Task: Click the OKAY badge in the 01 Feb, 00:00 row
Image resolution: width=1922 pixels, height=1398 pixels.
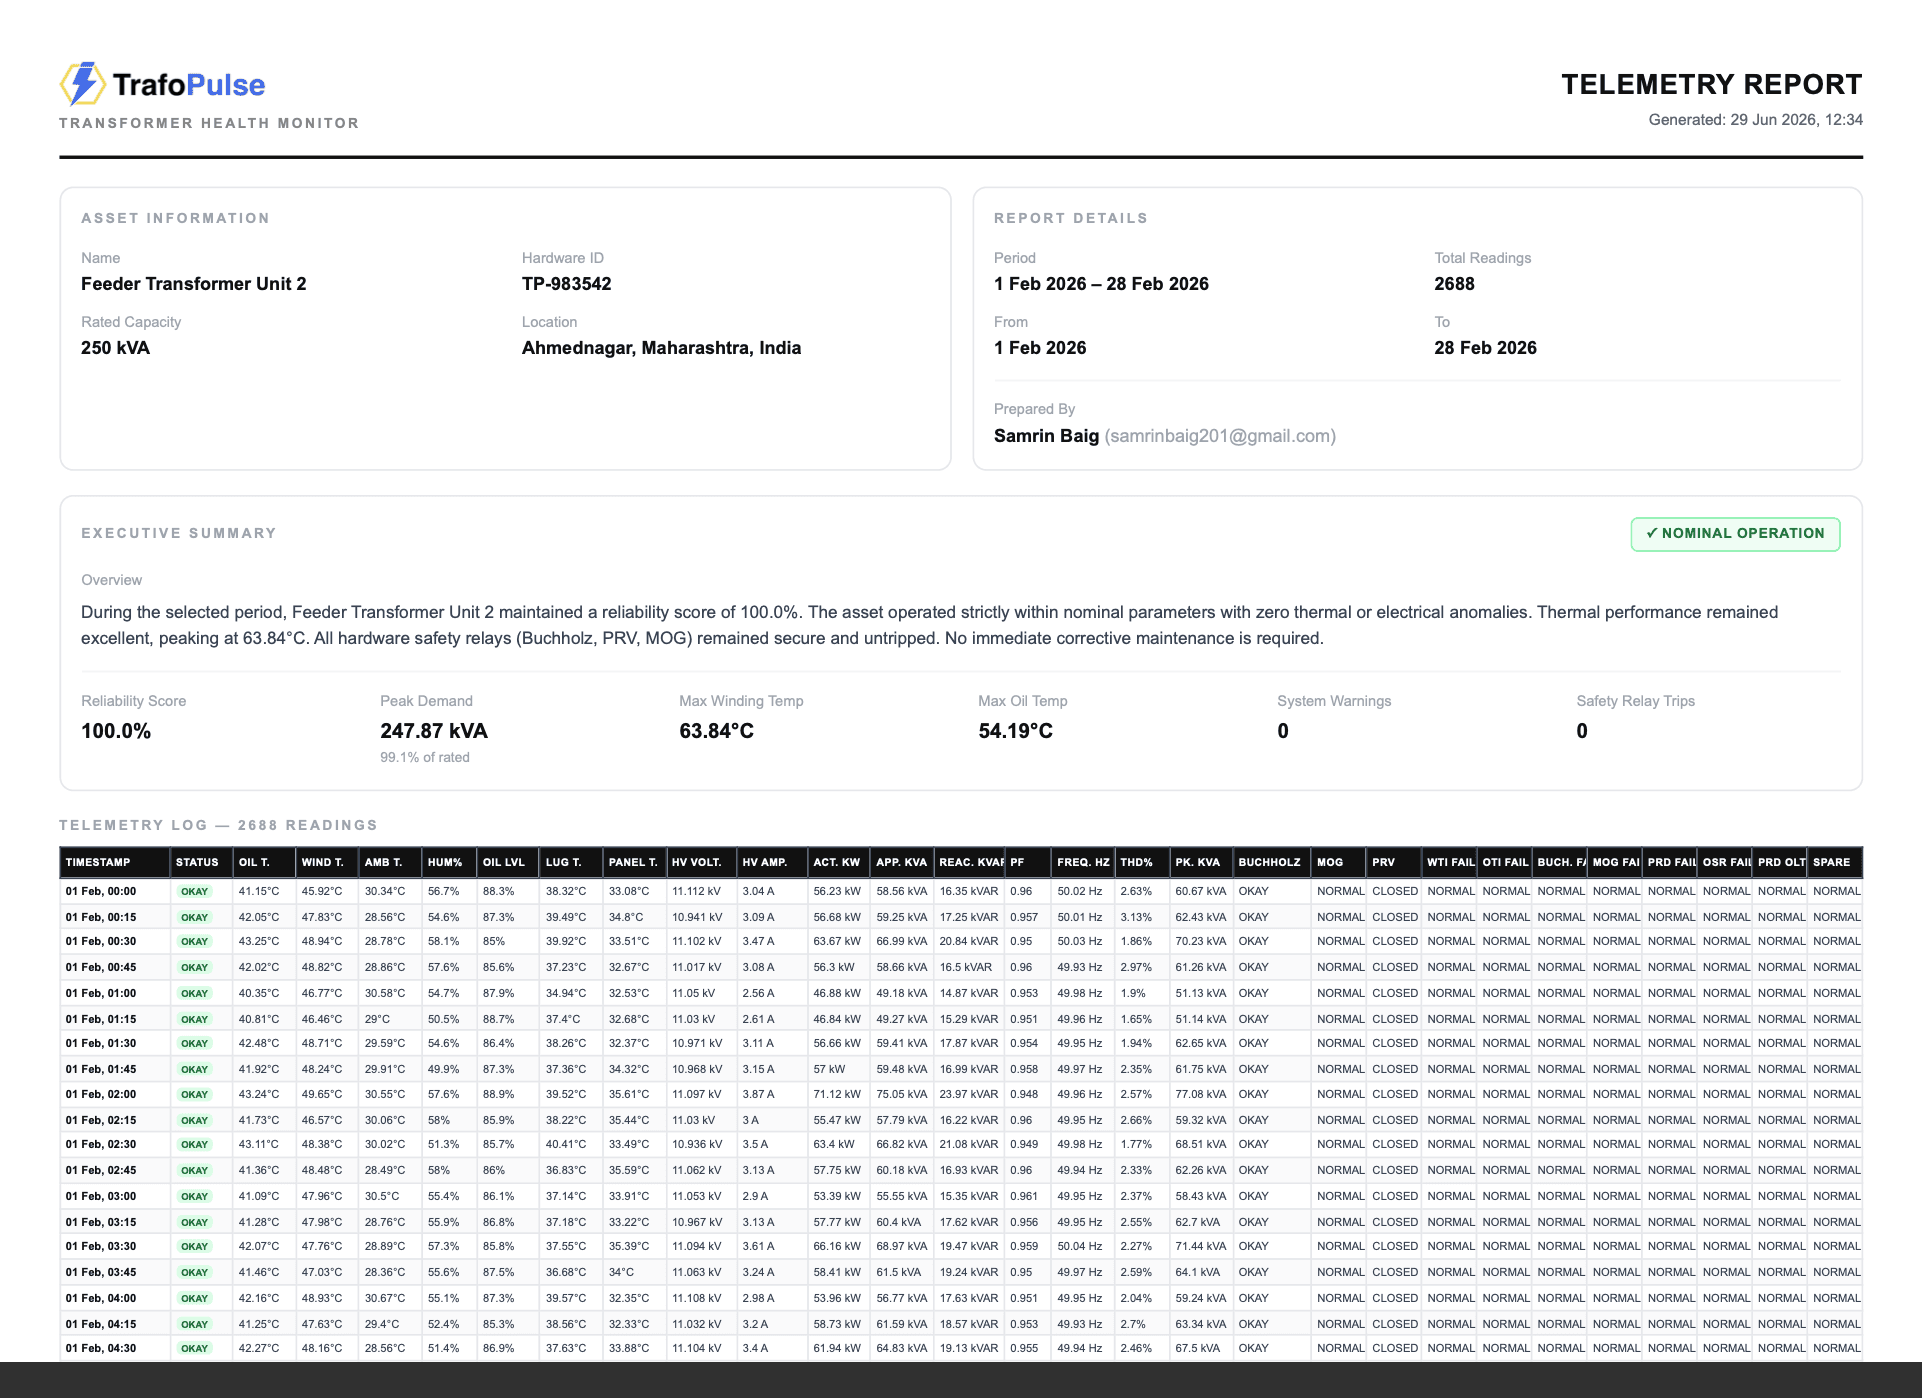Action: (195, 892)
